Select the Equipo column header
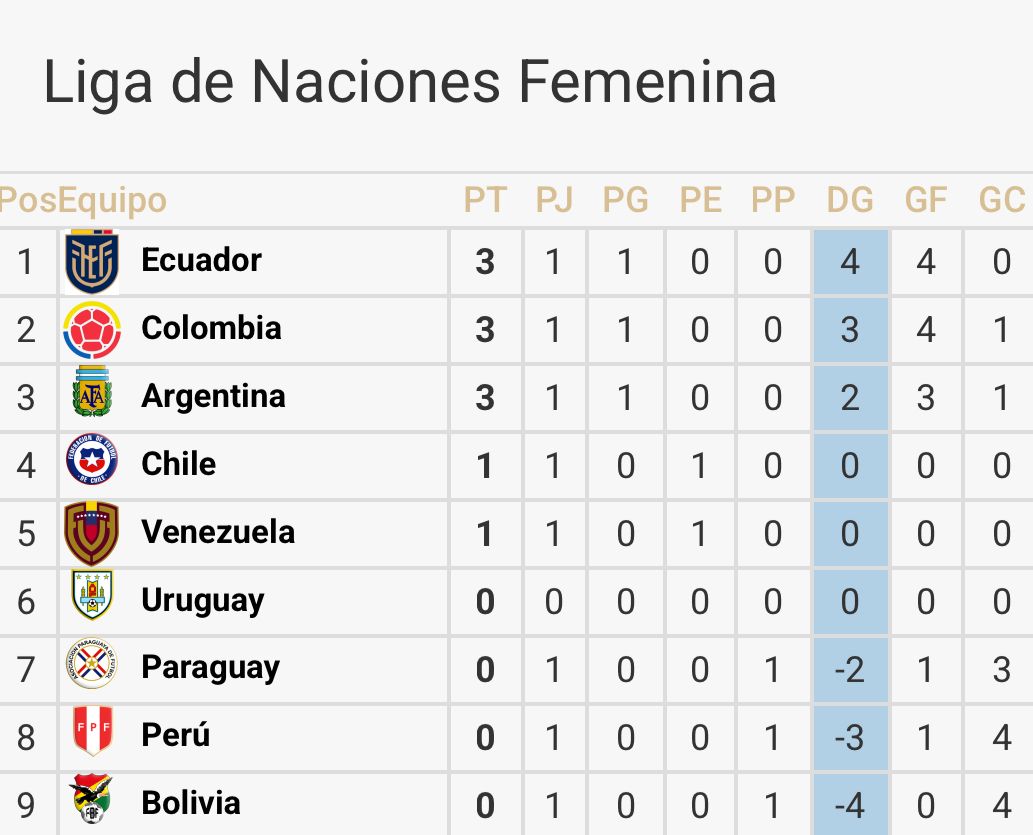Image resolution: width=1033 pixels, height=835 pixels. 112,200
